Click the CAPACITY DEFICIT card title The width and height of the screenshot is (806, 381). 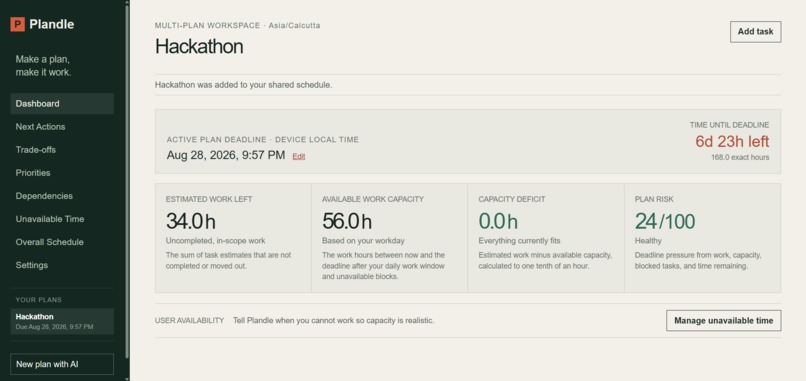tap(512, 199)
